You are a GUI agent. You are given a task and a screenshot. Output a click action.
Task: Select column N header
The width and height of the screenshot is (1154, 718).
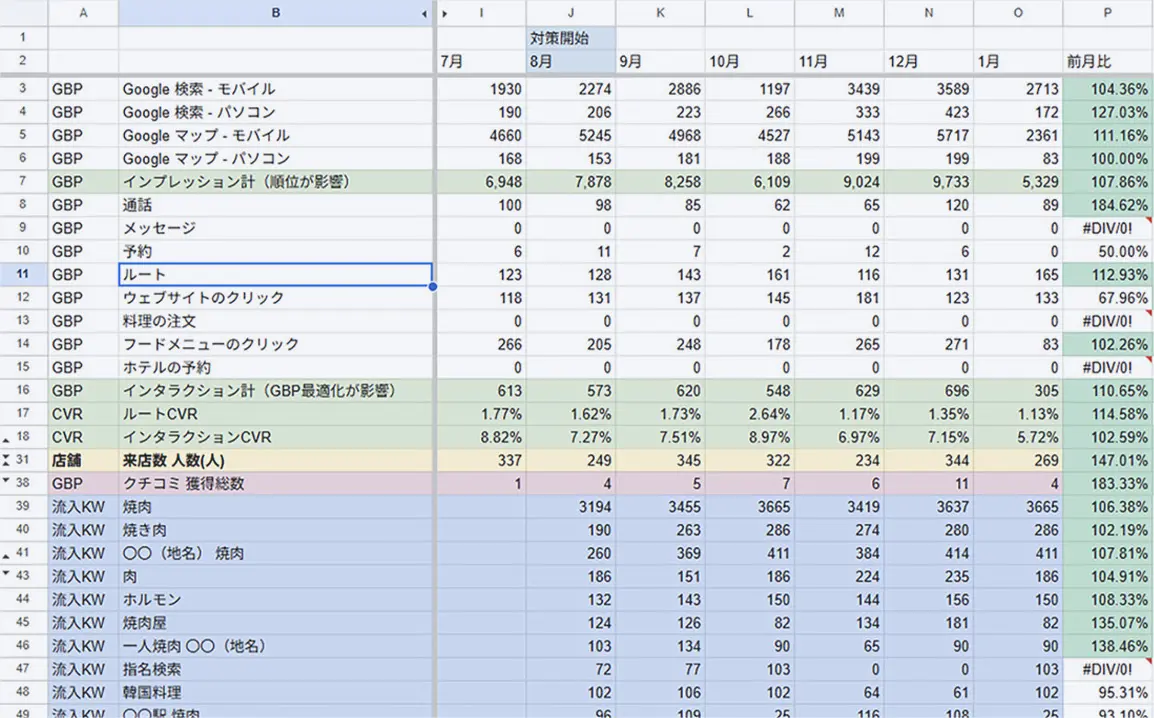pos(929,13)
